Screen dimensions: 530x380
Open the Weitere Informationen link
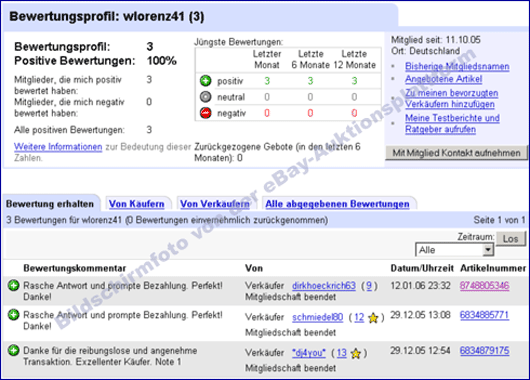click(58, 147)
